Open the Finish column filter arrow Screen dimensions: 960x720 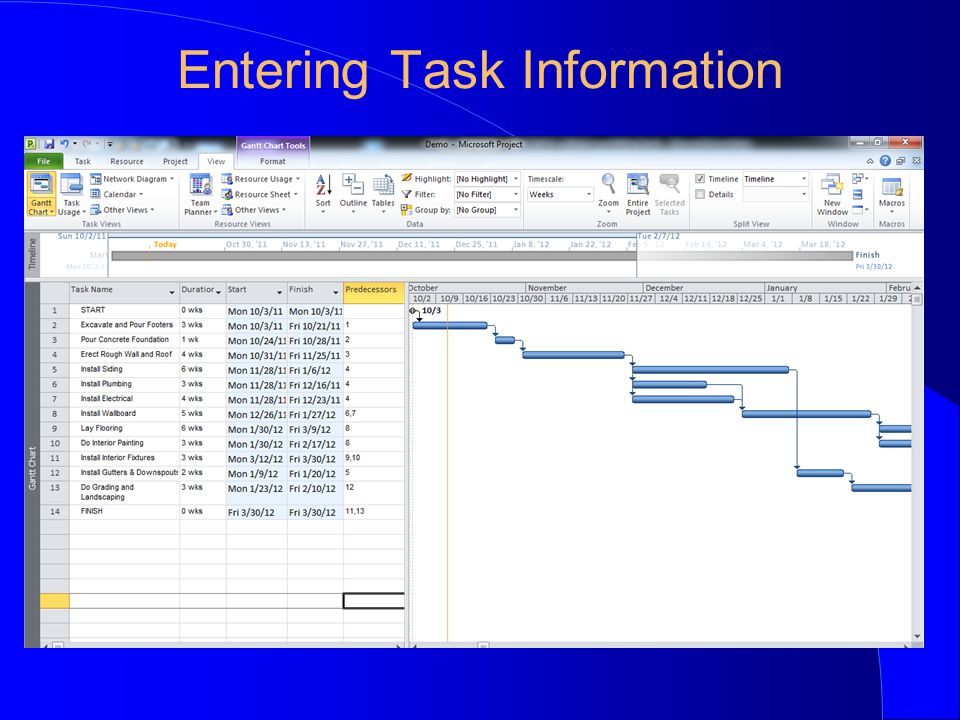[x=336, y=293]
